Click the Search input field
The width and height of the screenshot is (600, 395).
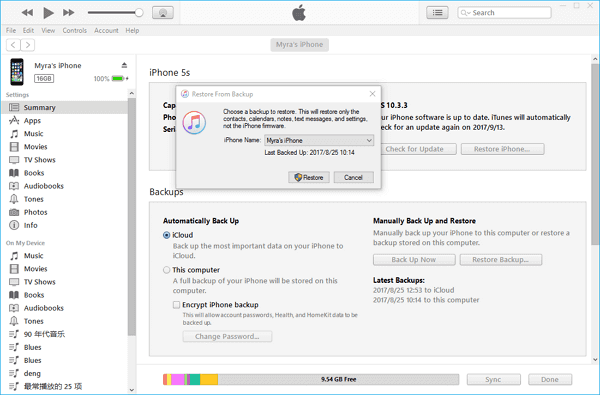pos(504,13)
